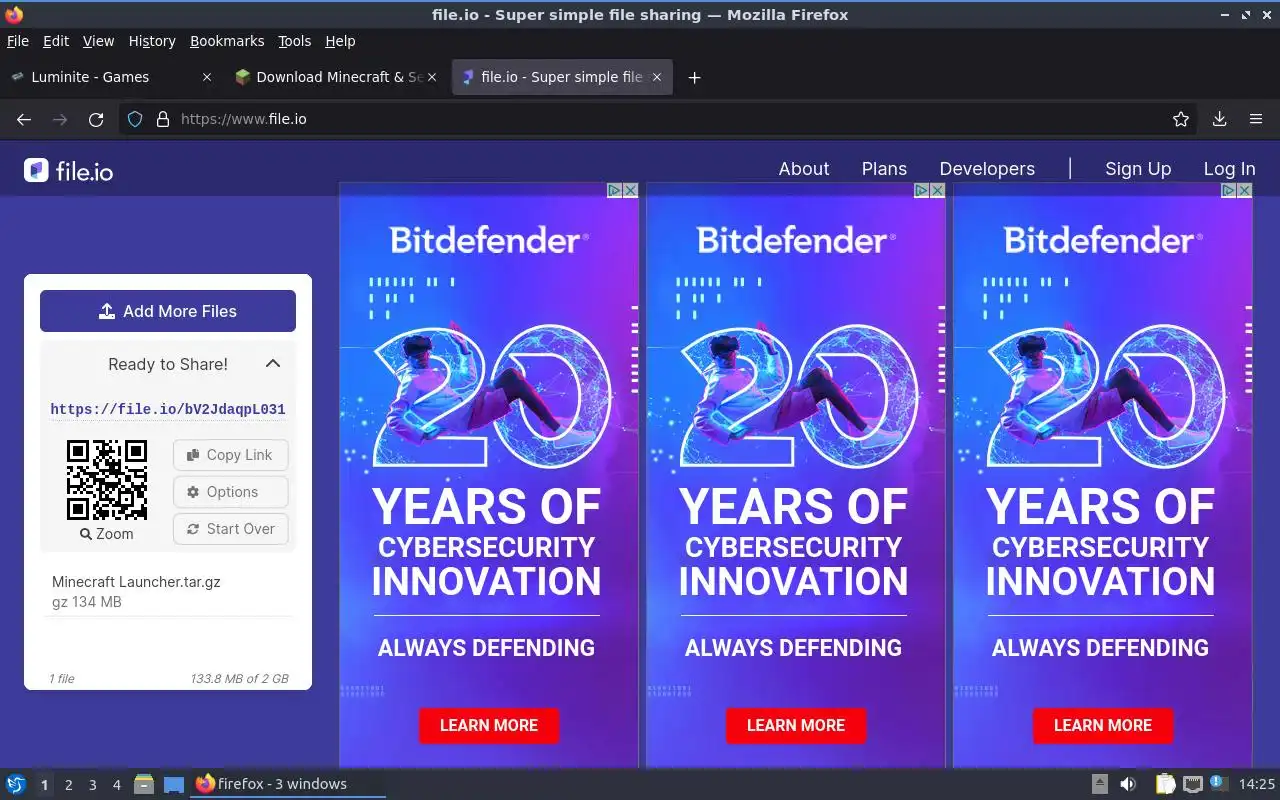Select the file.io browser tab
The height and width of the screenshot is (800, 1280).
pyautogui.click(x=562, y=77)
